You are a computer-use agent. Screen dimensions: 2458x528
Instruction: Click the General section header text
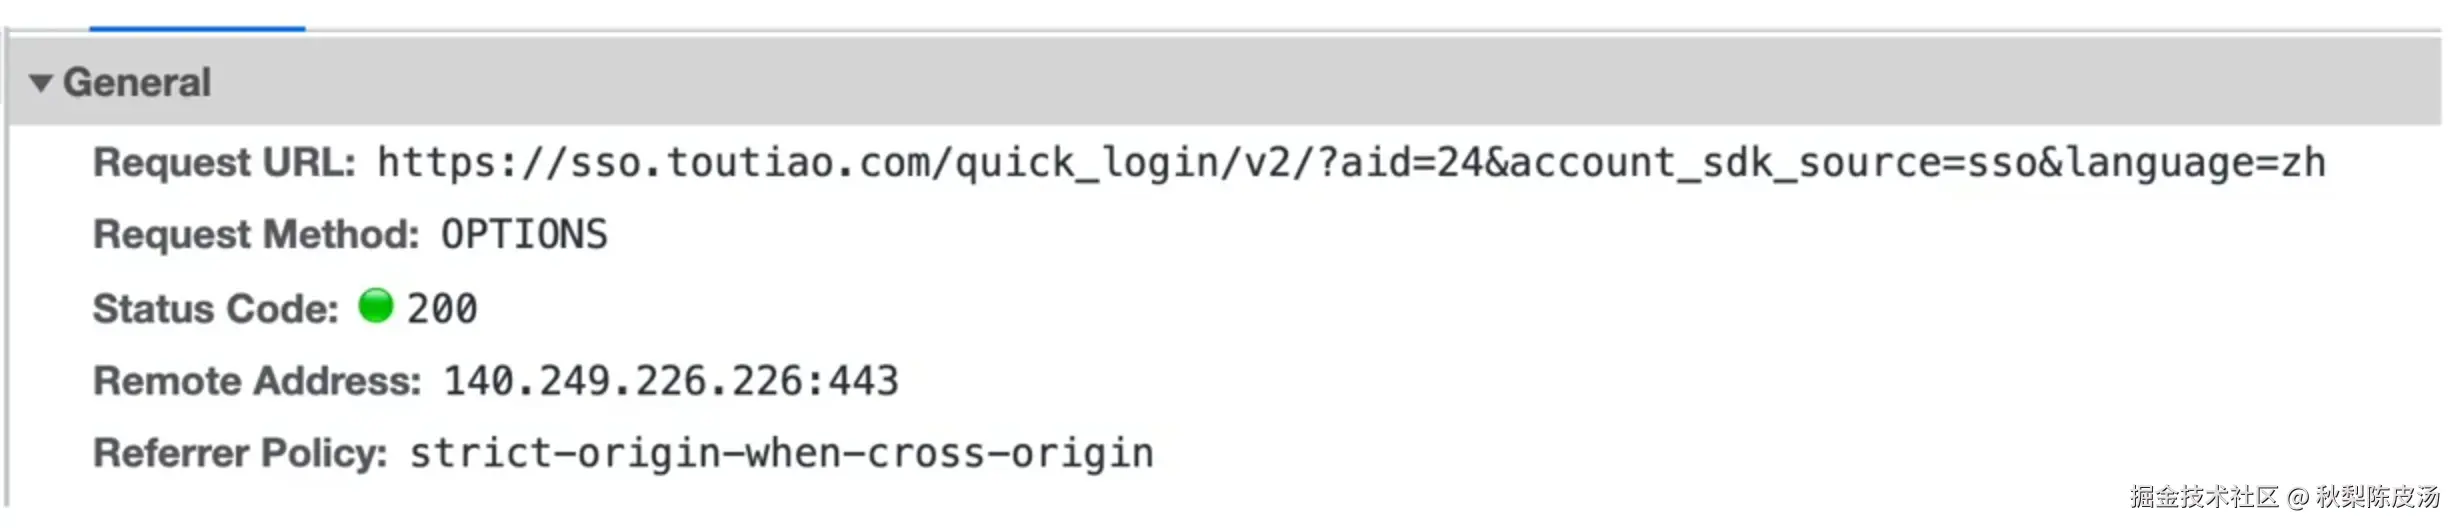[x=137, y=83]
